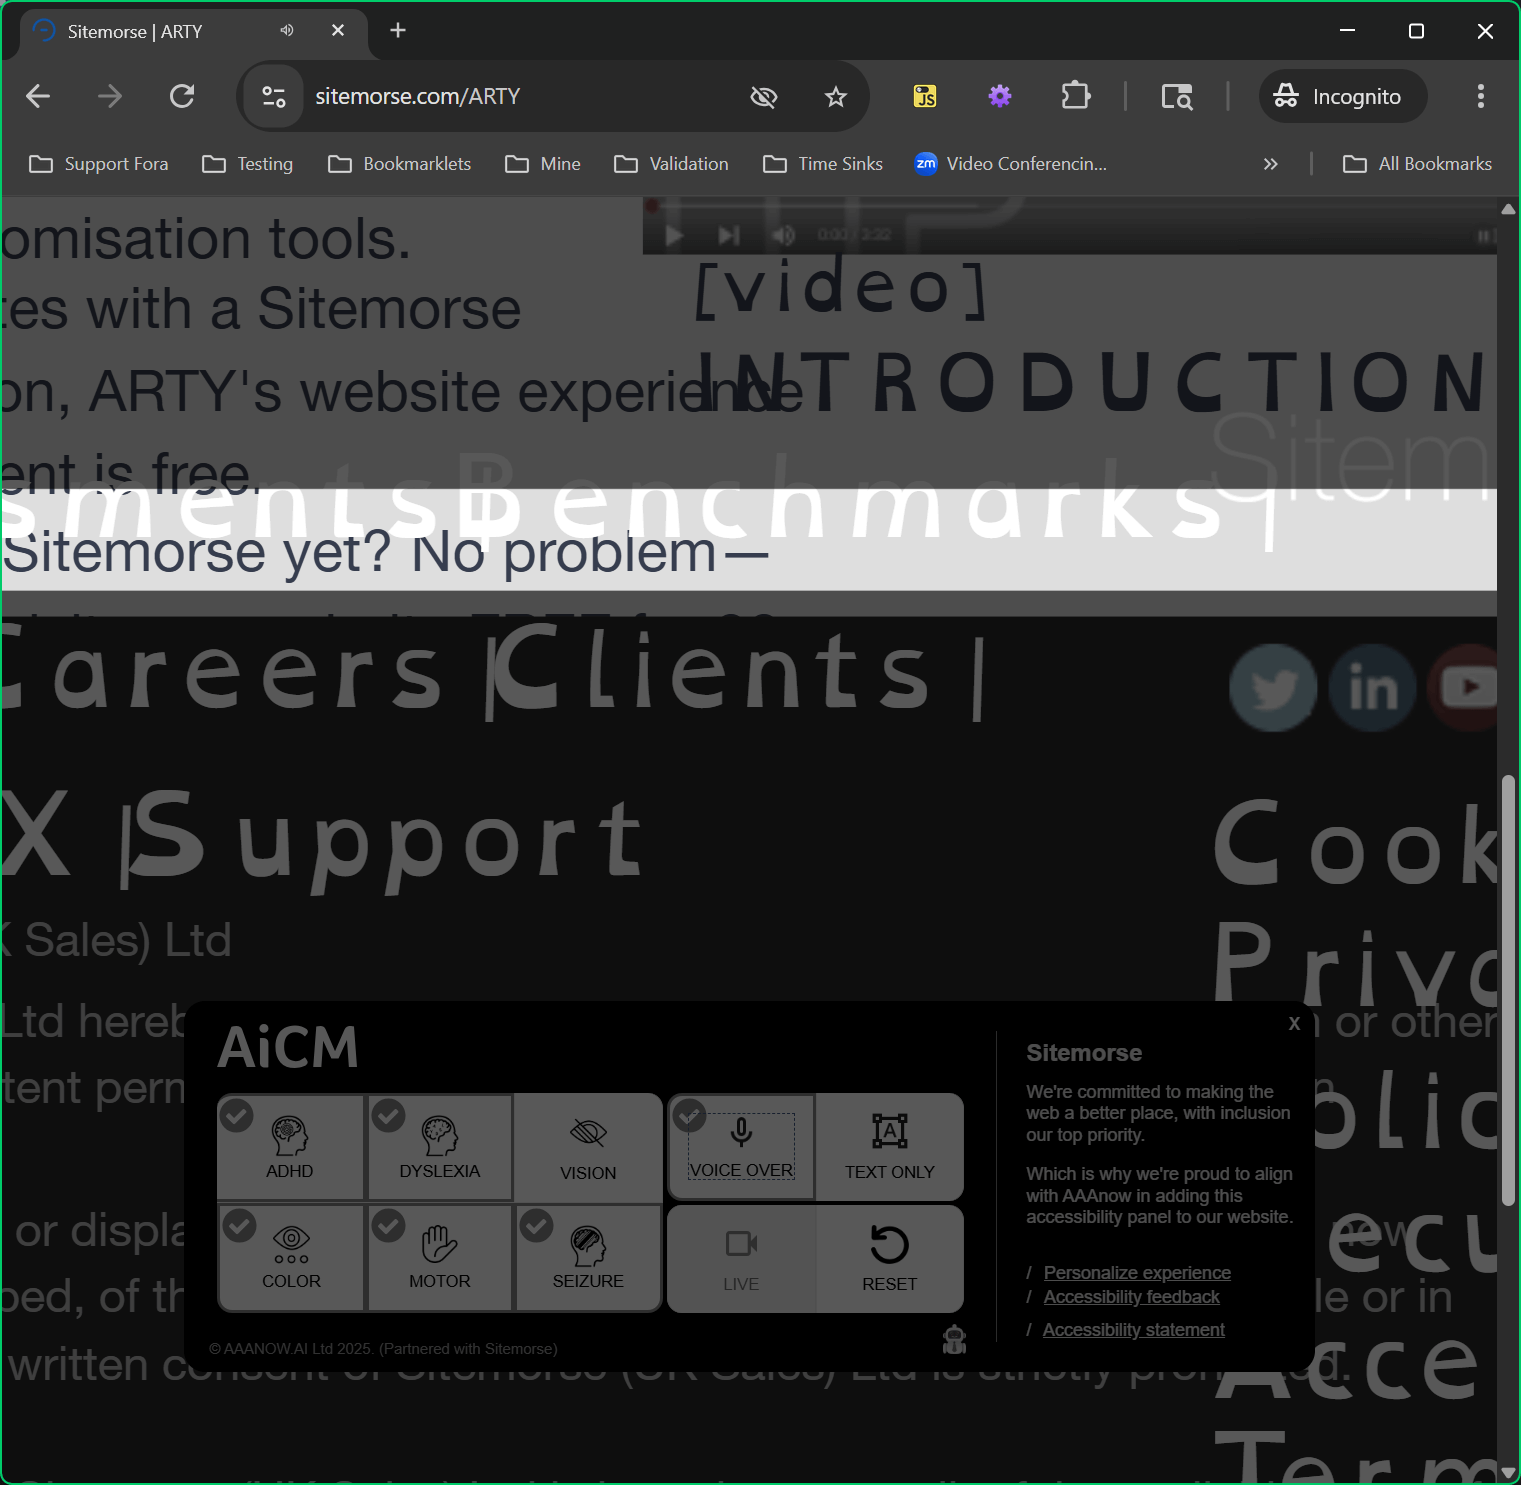Turn on the VISION profile
Image resolution: width=1521 pixels, height=1485 pixels.
click(x=588, y=1148)
